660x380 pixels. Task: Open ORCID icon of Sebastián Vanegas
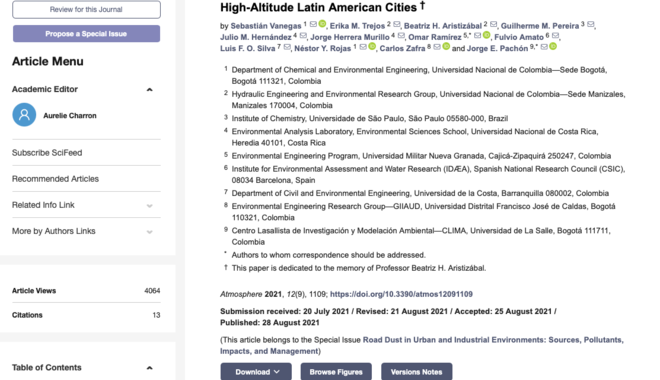tap(322, 24)
